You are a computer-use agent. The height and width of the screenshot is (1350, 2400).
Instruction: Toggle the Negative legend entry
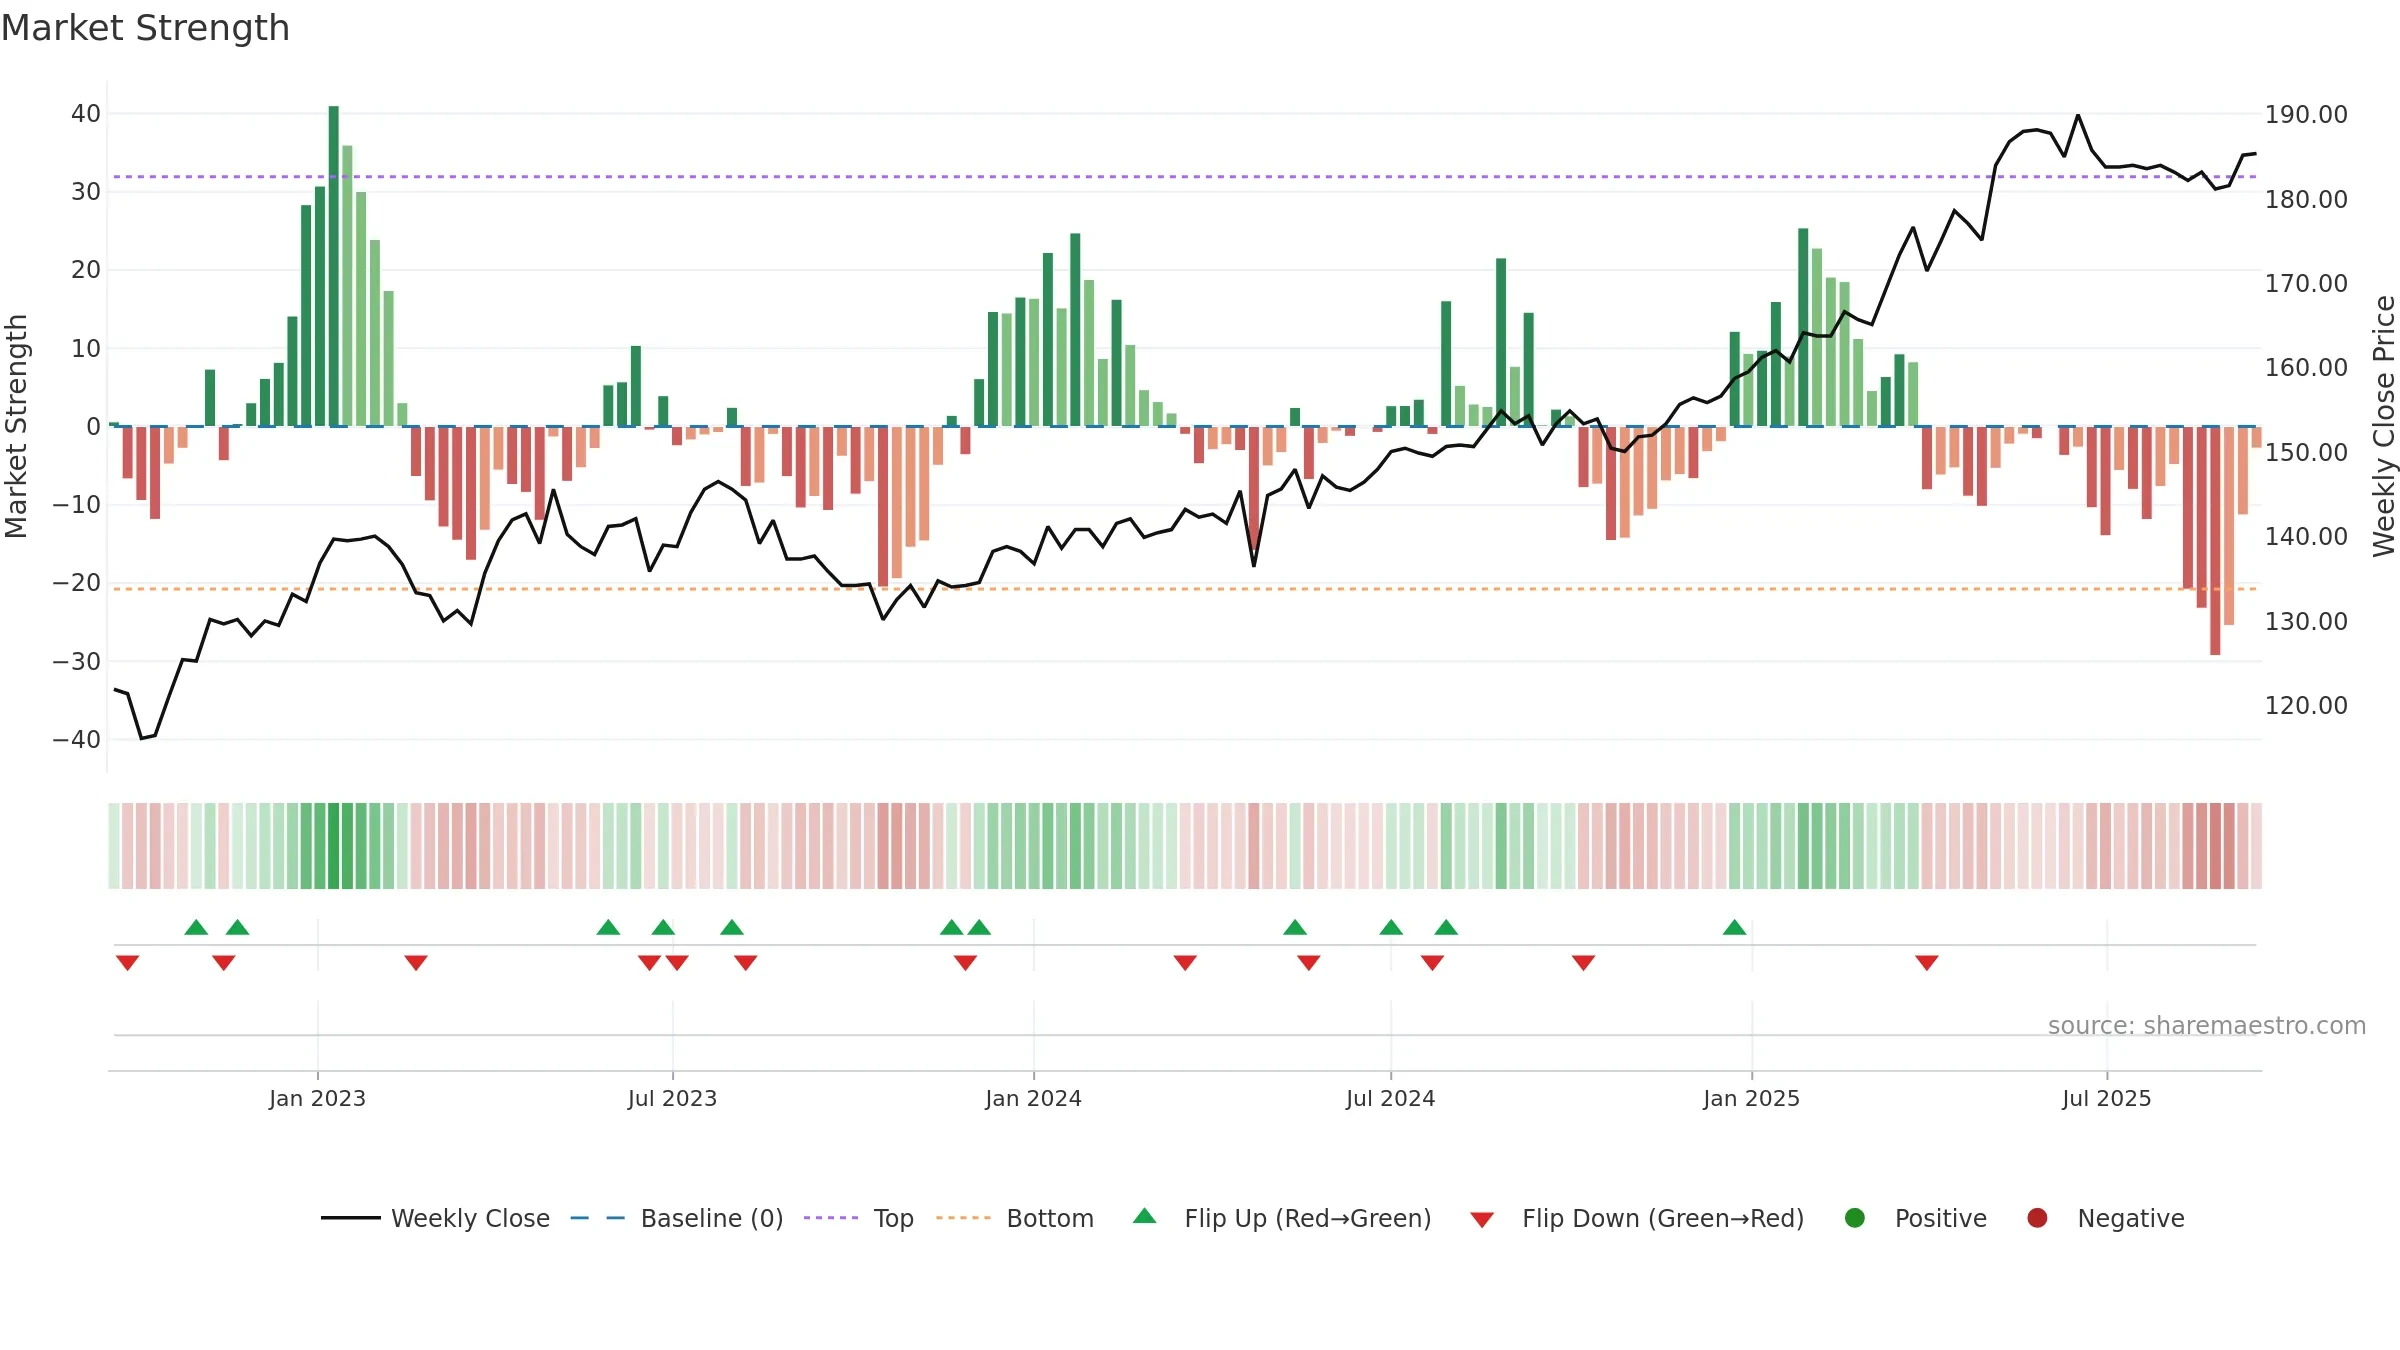[2105, 1218]
